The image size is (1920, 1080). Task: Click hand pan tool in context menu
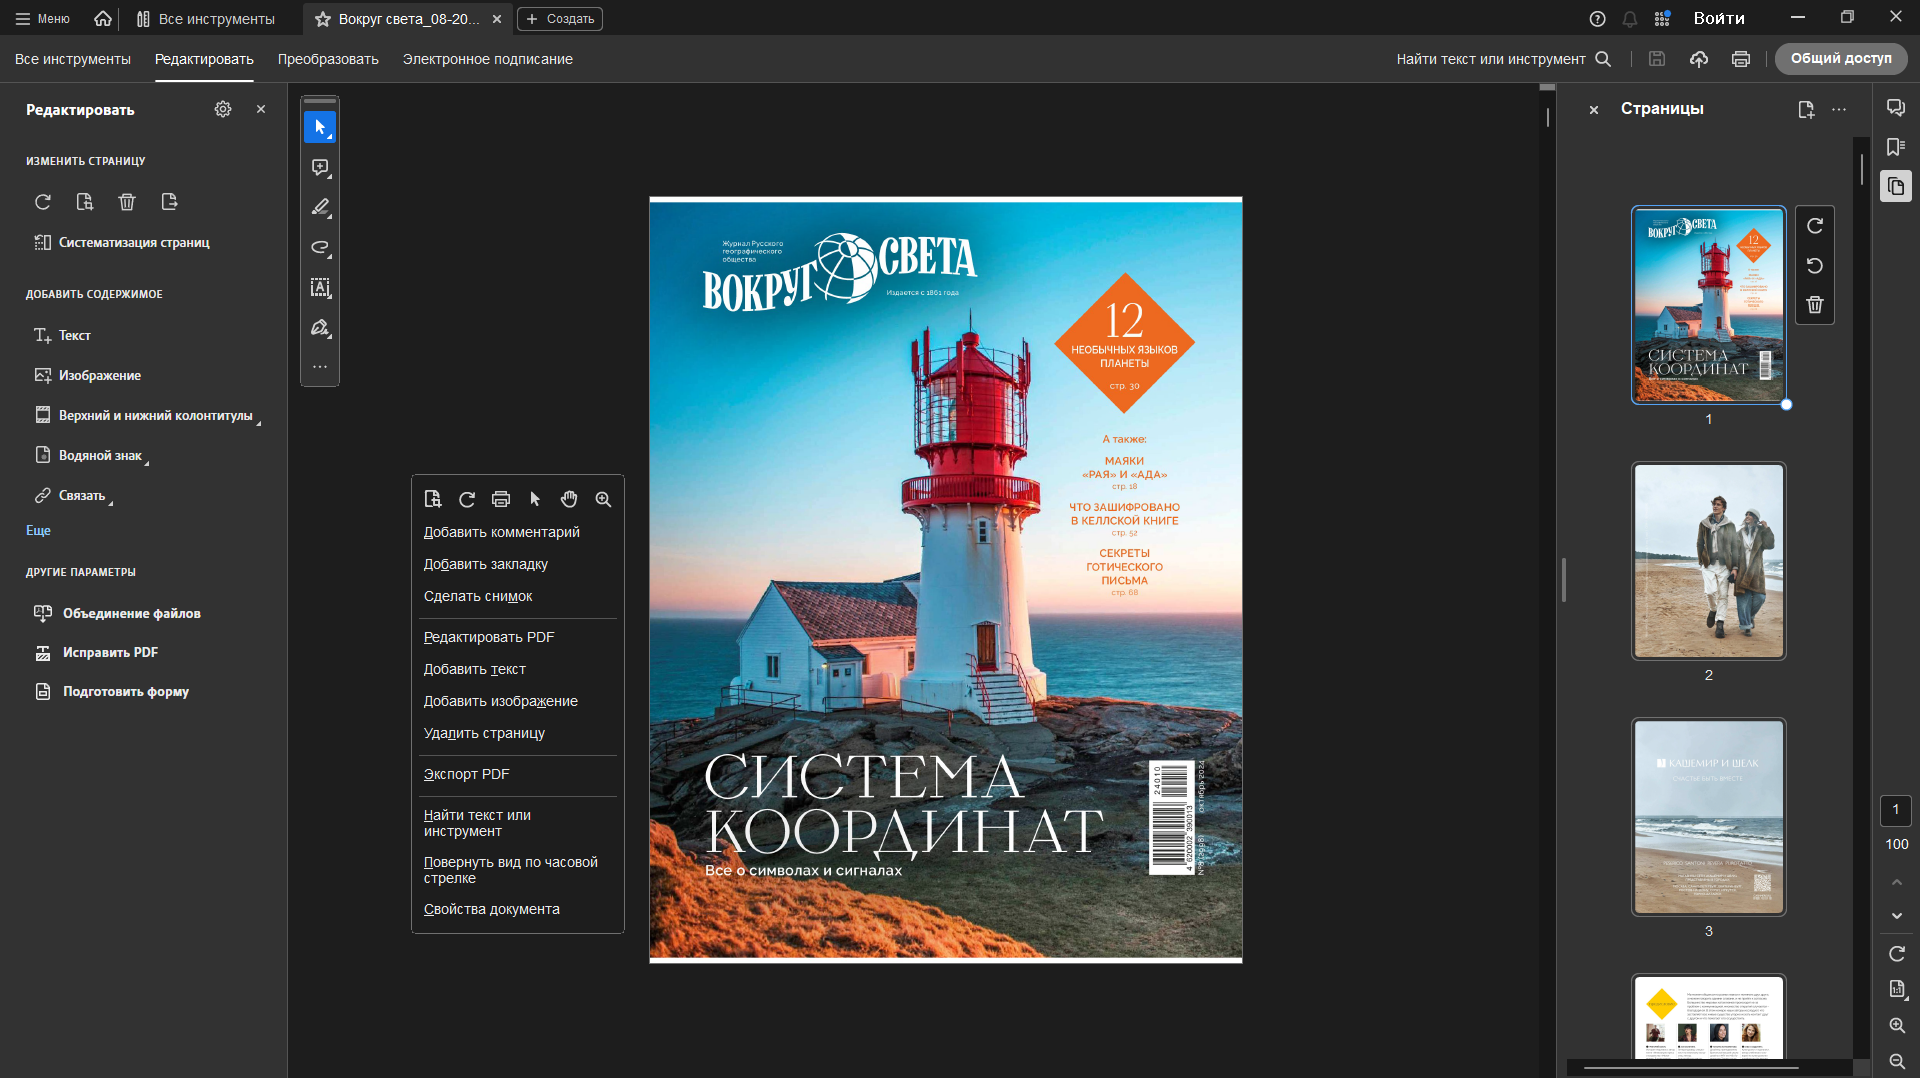click(569, 499)
